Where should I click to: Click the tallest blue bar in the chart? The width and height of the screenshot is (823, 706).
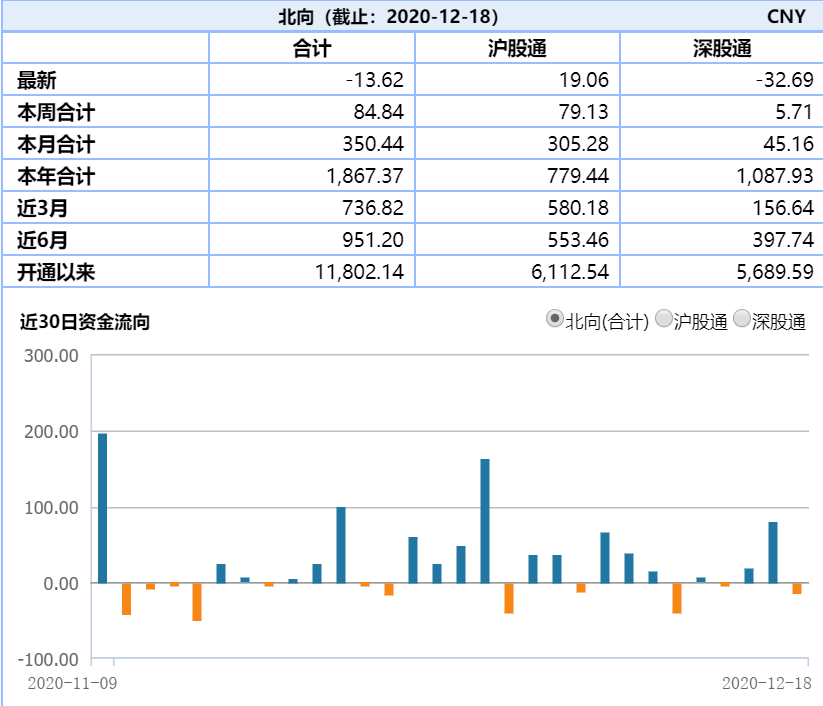click(x=100, y=505)
